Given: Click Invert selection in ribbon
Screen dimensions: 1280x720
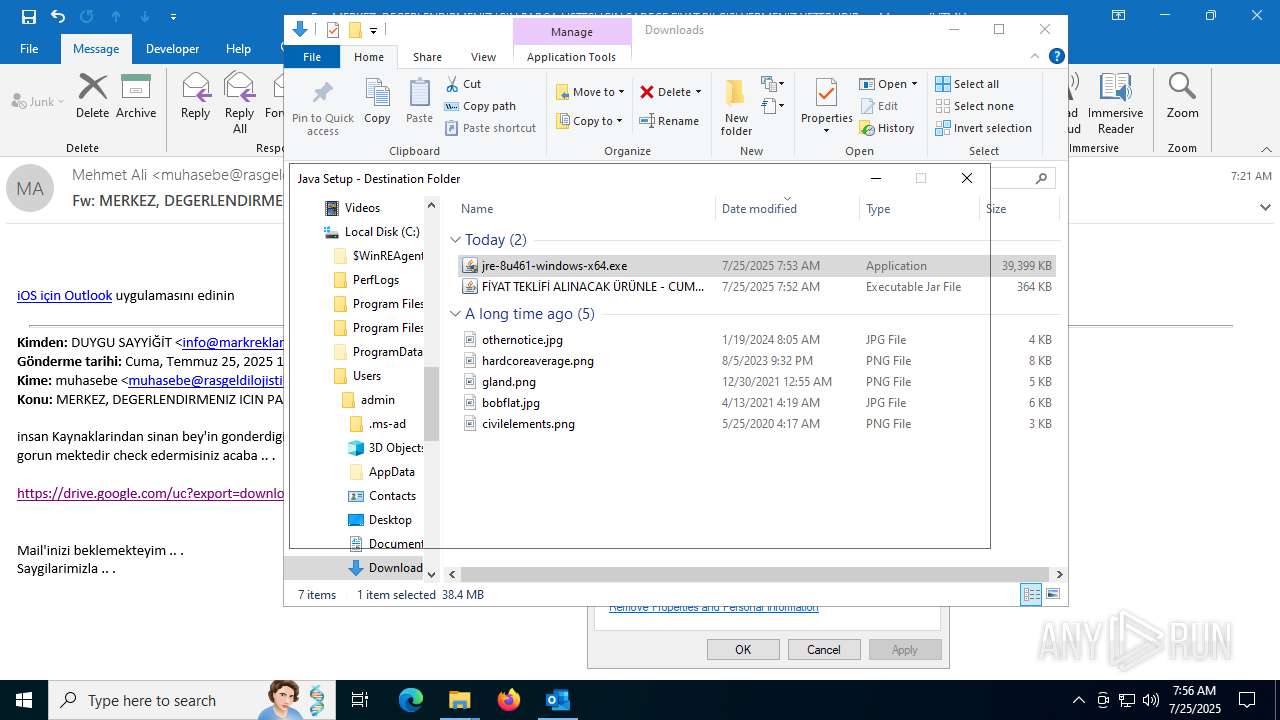Looking at the screenshot, I should pyautogui.click(x=984, y=128).
